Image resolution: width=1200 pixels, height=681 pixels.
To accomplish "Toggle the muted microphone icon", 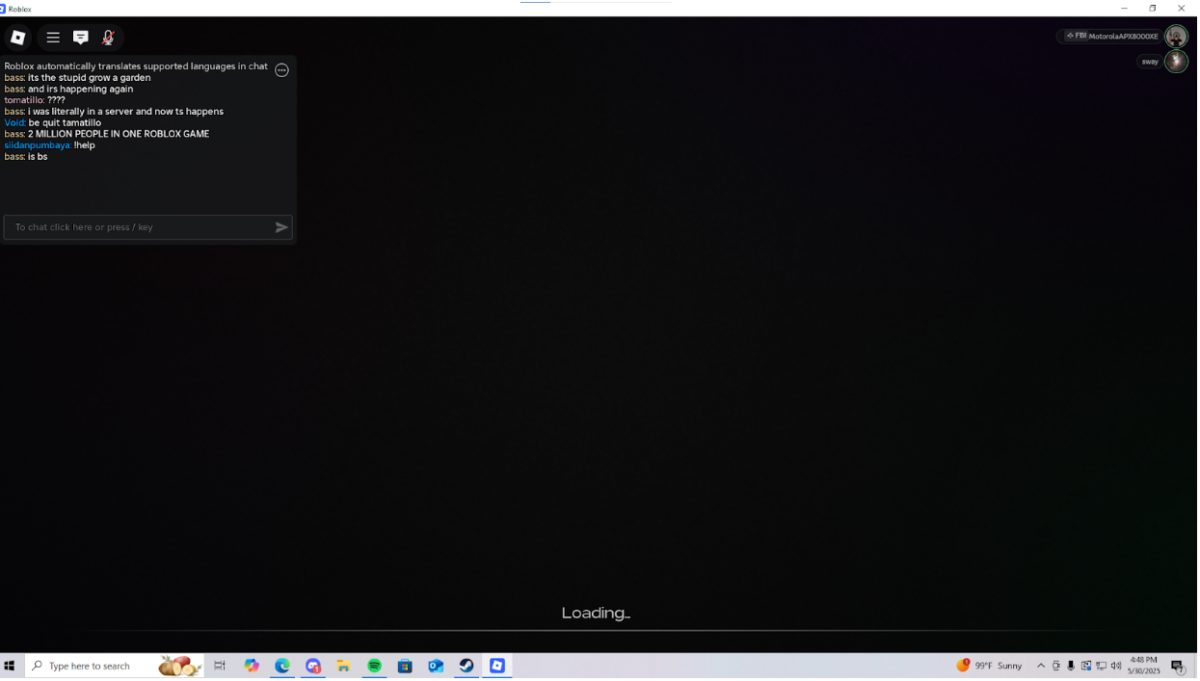I will pyautogui.click(x=108, y=38).
